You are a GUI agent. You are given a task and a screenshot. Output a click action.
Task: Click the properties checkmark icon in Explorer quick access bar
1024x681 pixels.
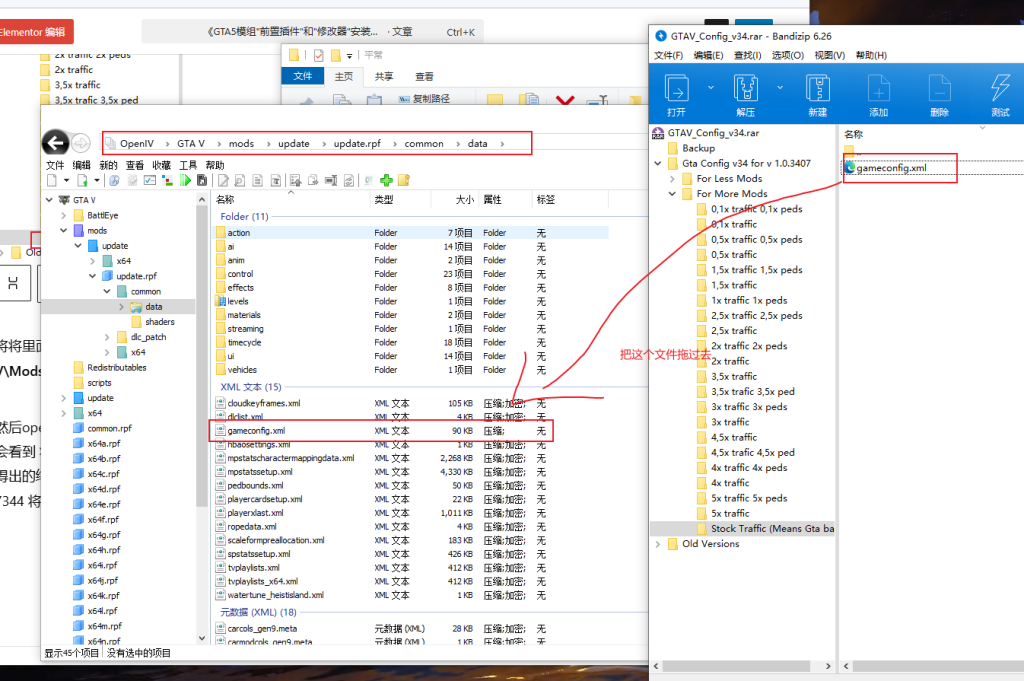(319, 55)
